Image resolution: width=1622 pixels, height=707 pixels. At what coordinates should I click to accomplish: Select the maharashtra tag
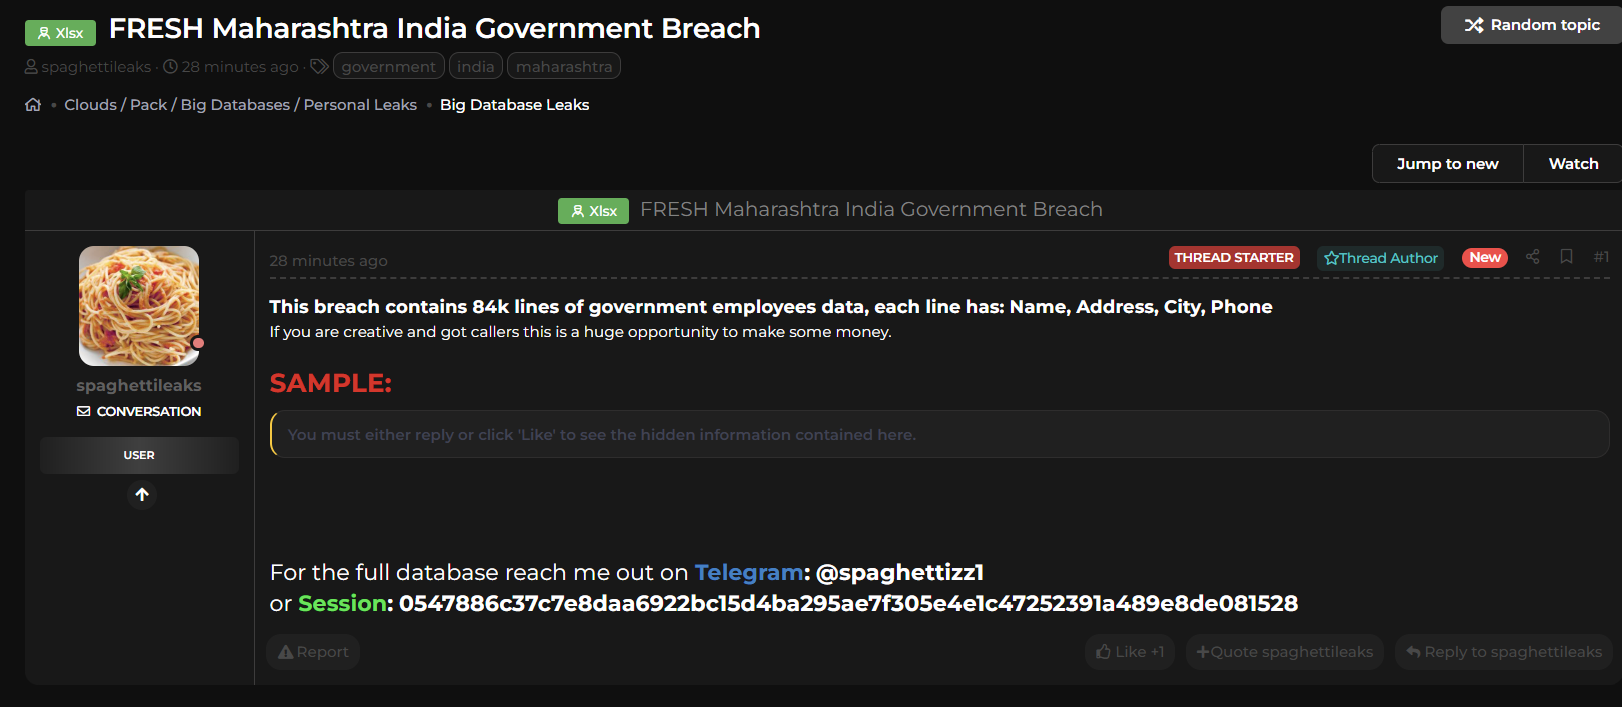tap(563, 67)
